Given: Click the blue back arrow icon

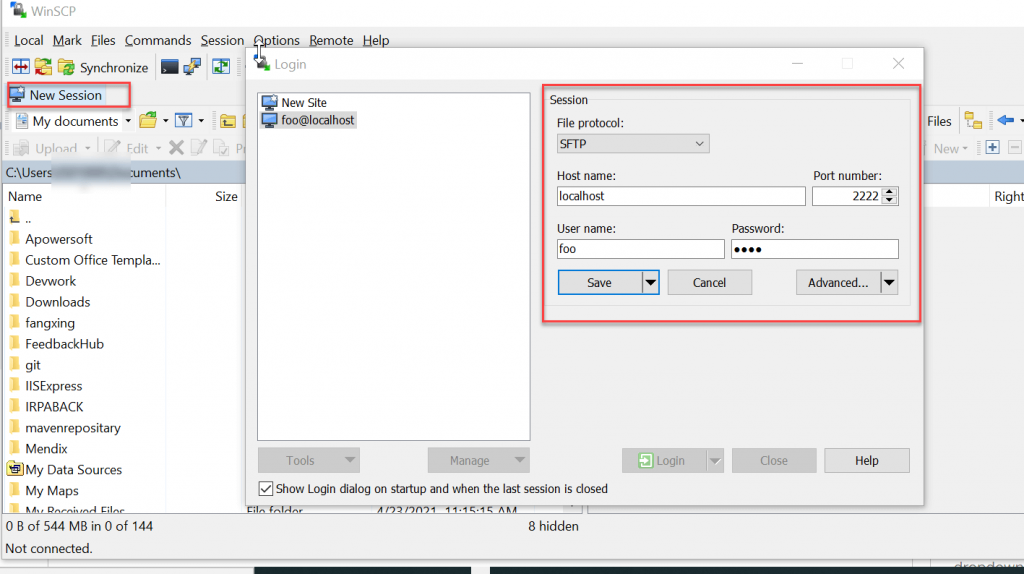Looking at the screenshot, I should pos(1006,120).
